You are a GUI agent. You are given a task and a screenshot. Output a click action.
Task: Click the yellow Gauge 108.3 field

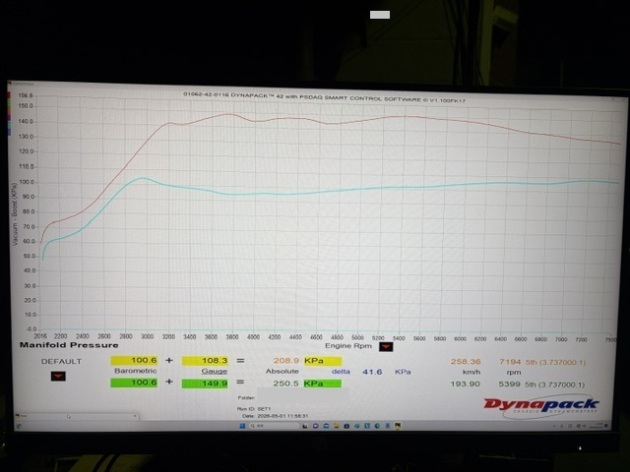tap(205, 361)
